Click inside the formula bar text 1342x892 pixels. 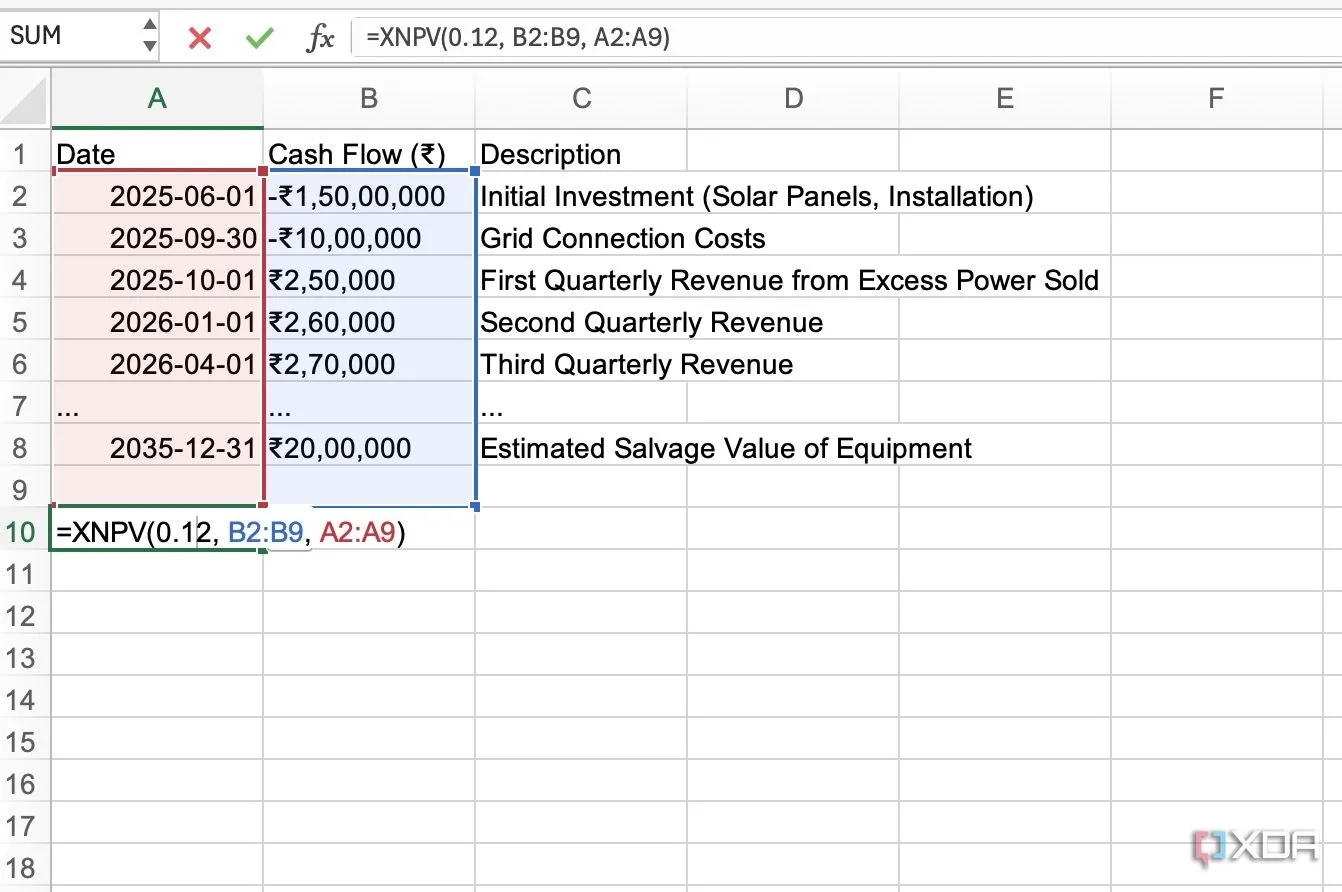700,38
